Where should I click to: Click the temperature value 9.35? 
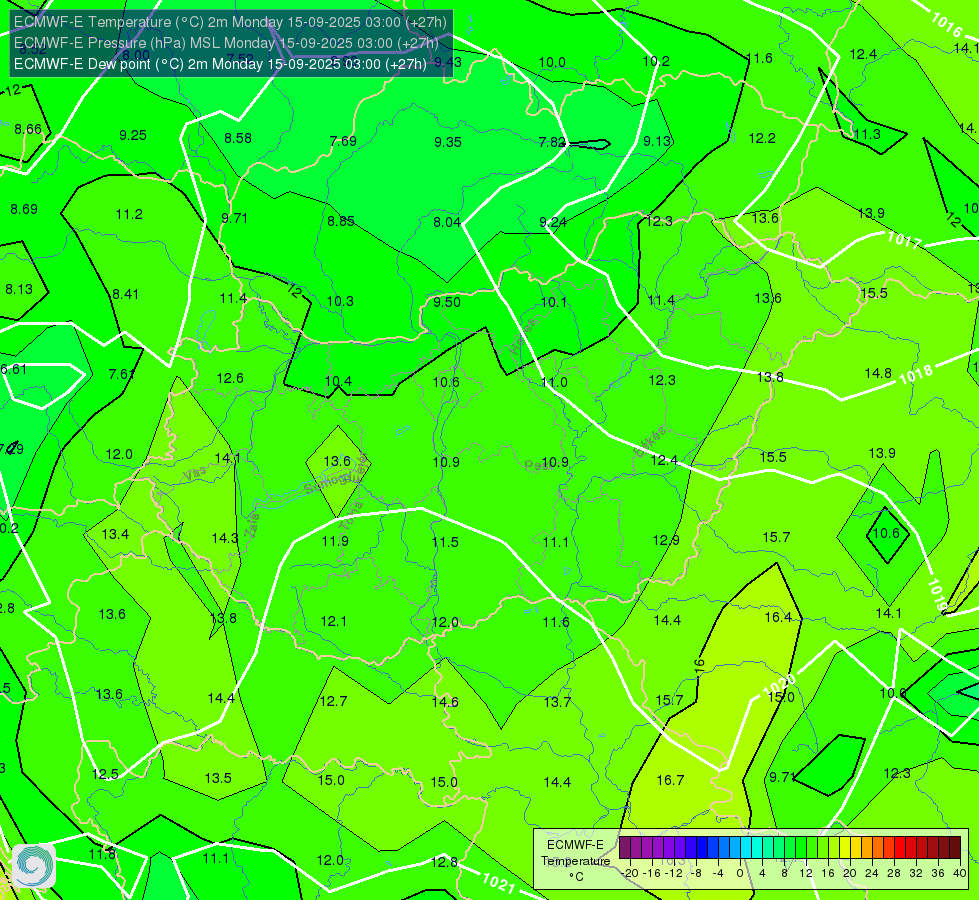[448, 142]
